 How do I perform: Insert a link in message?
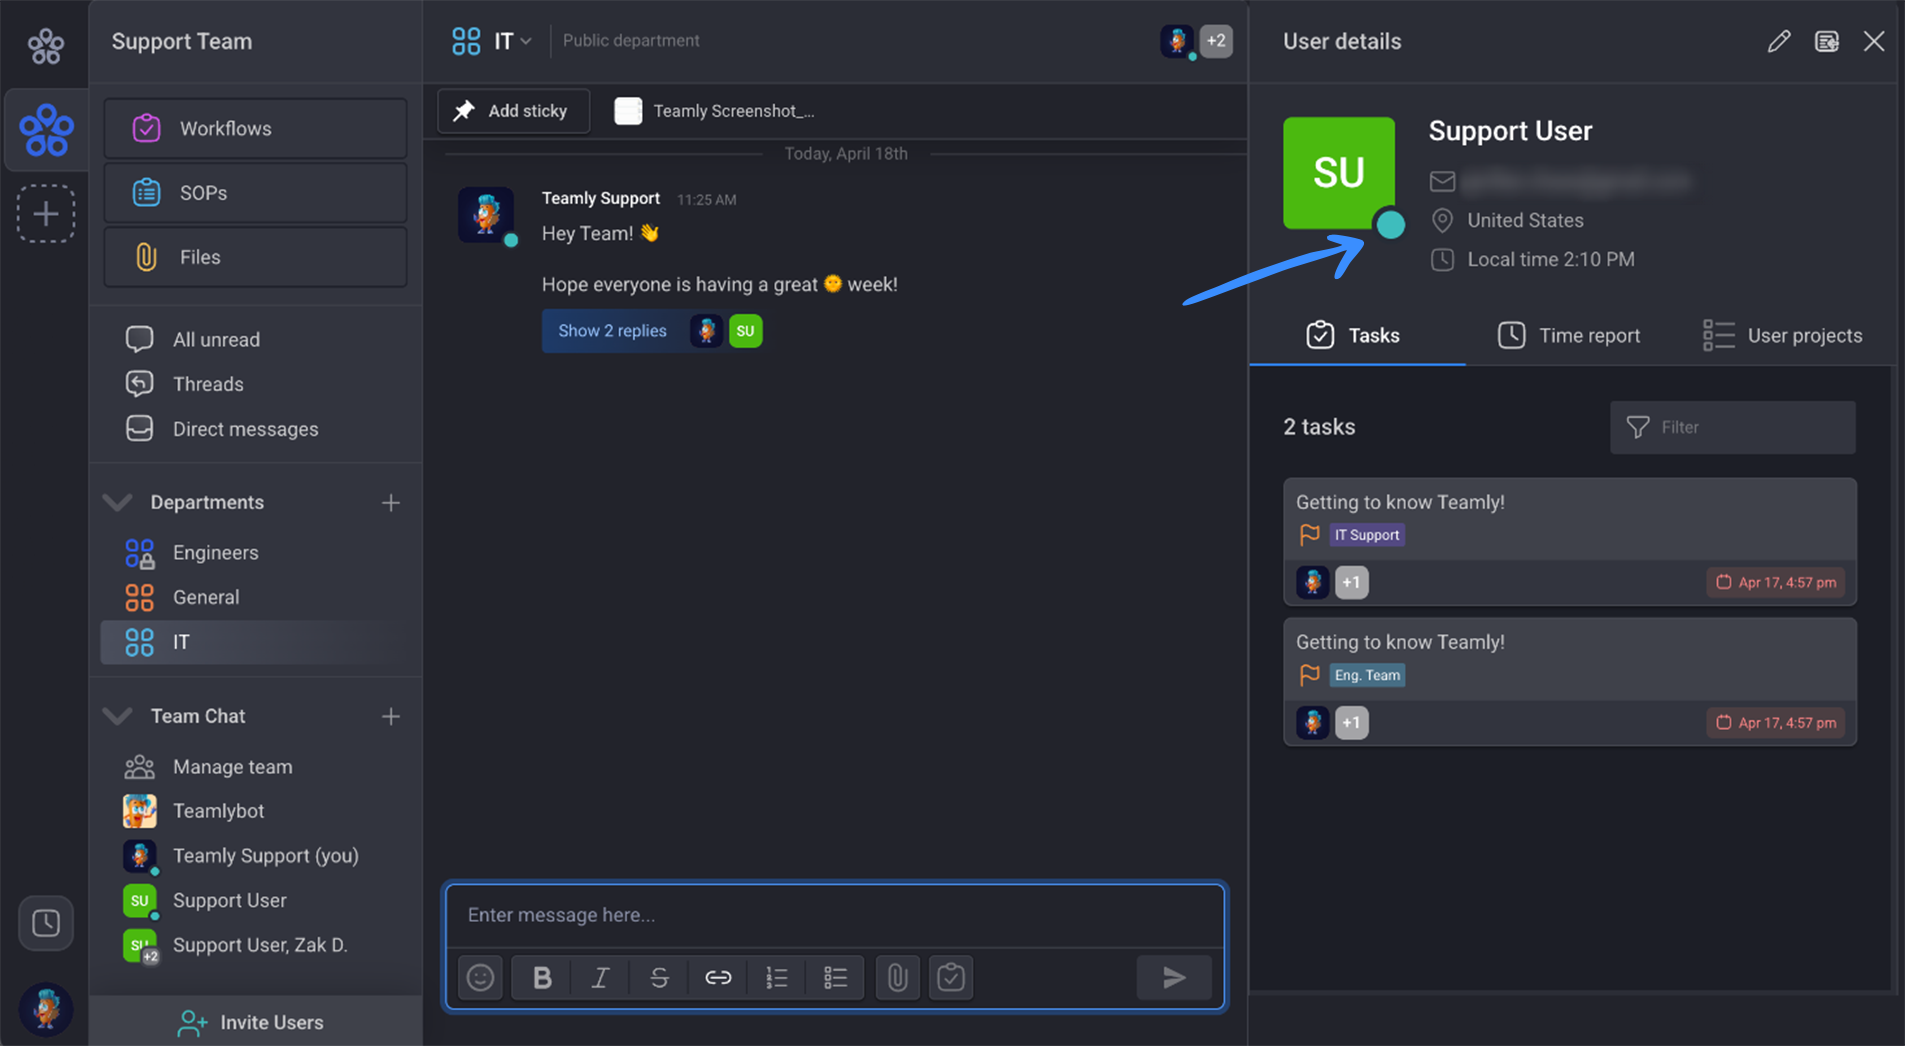click(x=718, y=977)
